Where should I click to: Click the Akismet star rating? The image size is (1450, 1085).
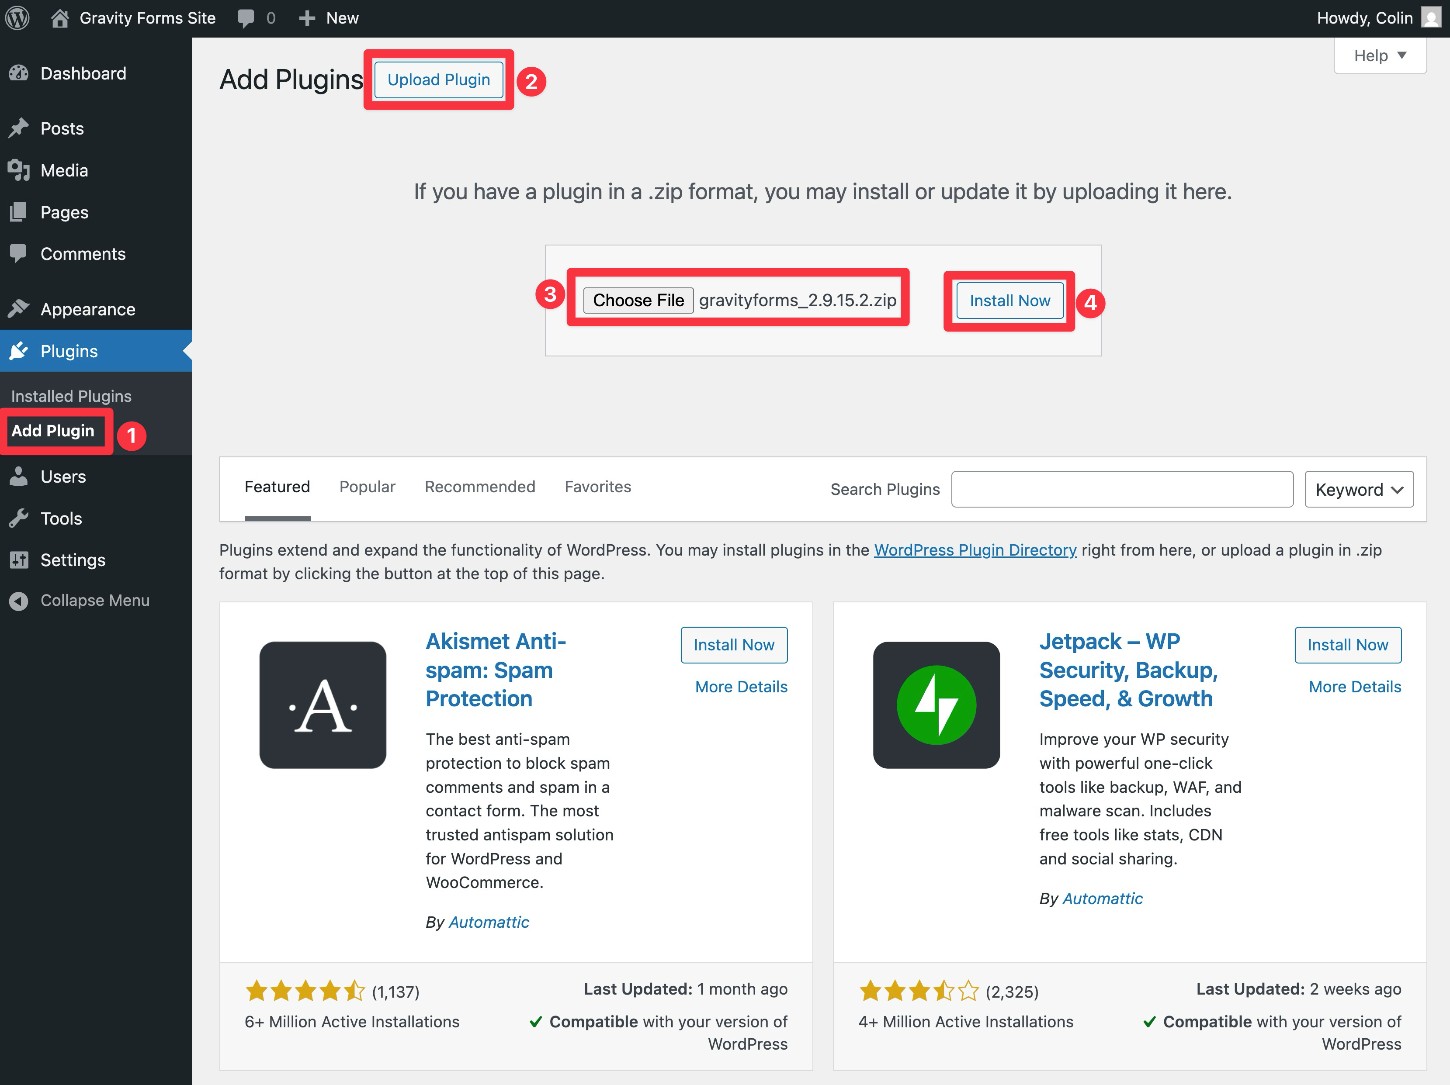305,991
